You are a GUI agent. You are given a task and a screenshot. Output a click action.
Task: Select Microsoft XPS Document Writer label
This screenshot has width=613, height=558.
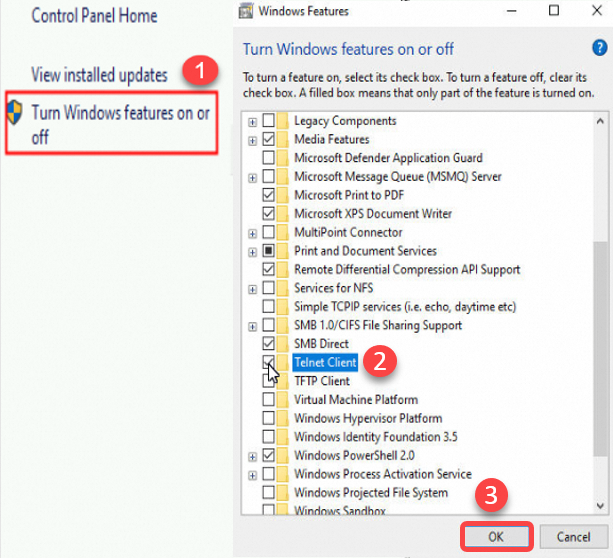pos(373,214)
